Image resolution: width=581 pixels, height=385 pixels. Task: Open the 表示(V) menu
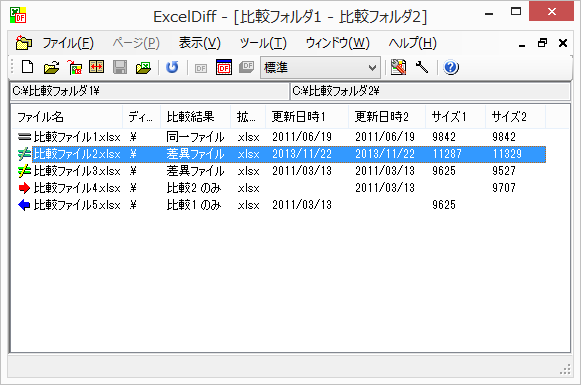(199, 43)
